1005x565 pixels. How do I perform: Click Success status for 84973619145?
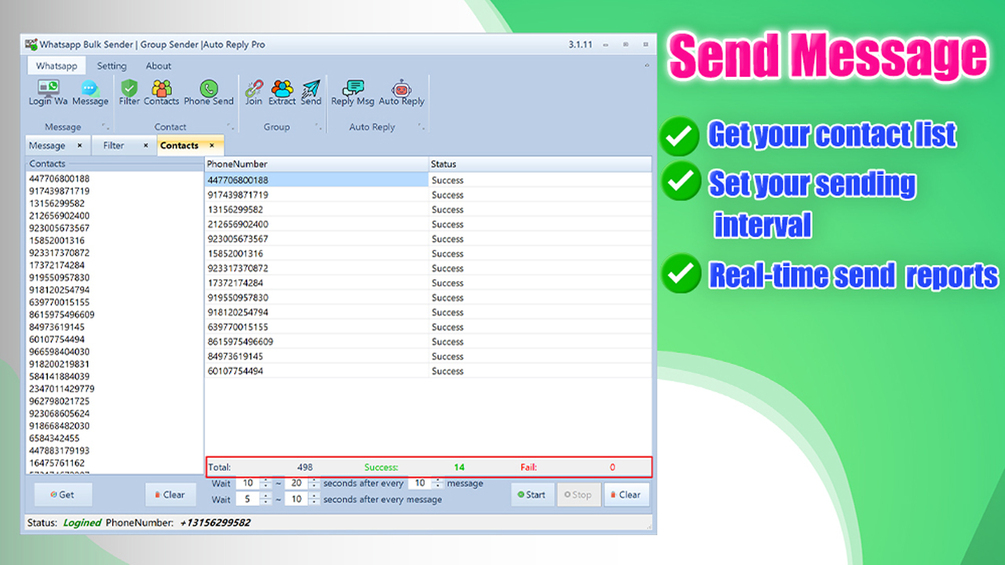point(447,356)
